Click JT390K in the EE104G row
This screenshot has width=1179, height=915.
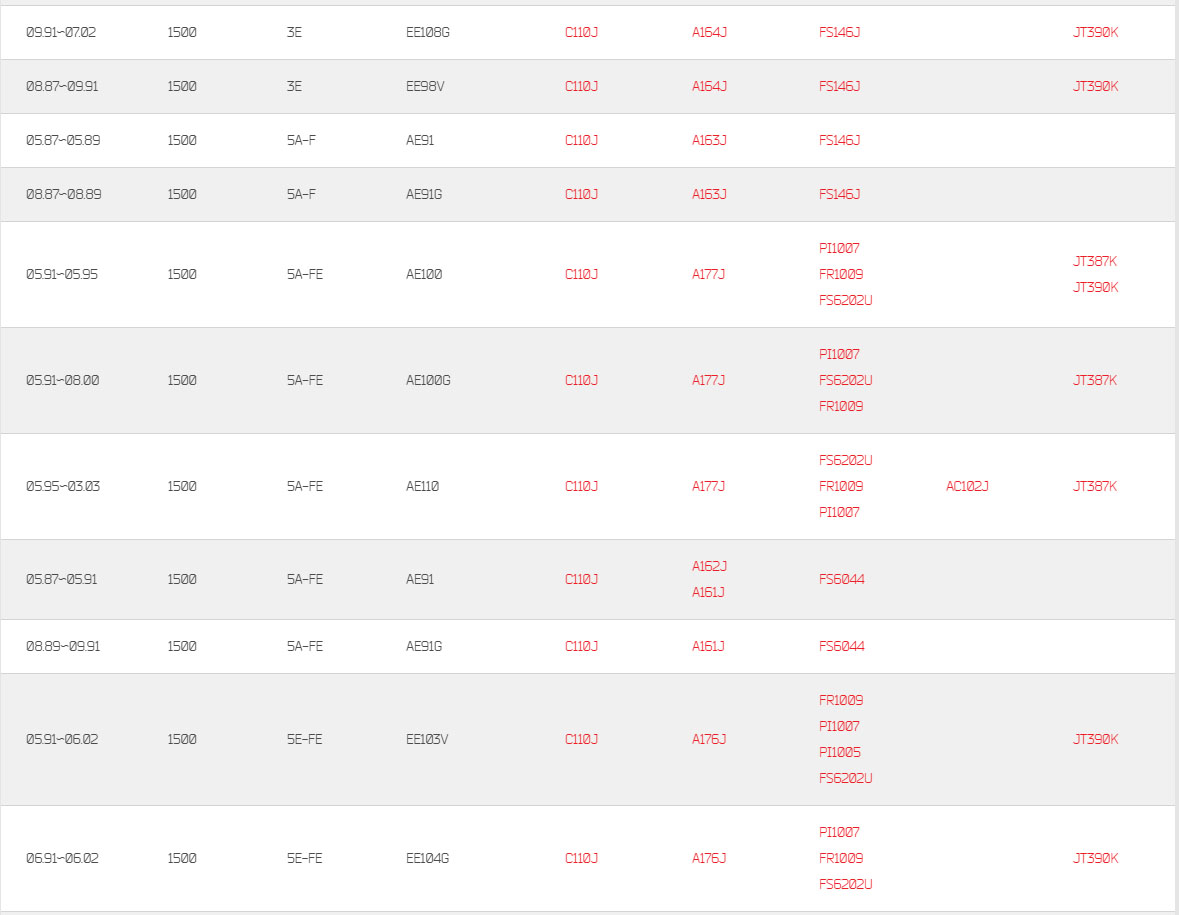(x=1095, y=859)
